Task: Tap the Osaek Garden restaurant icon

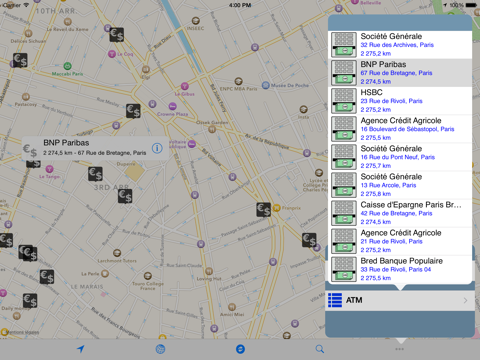Action: point(212,129)
